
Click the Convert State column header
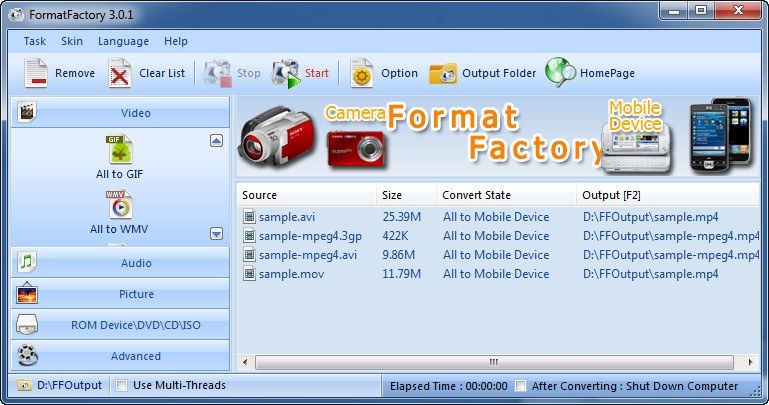pos(506,195)
